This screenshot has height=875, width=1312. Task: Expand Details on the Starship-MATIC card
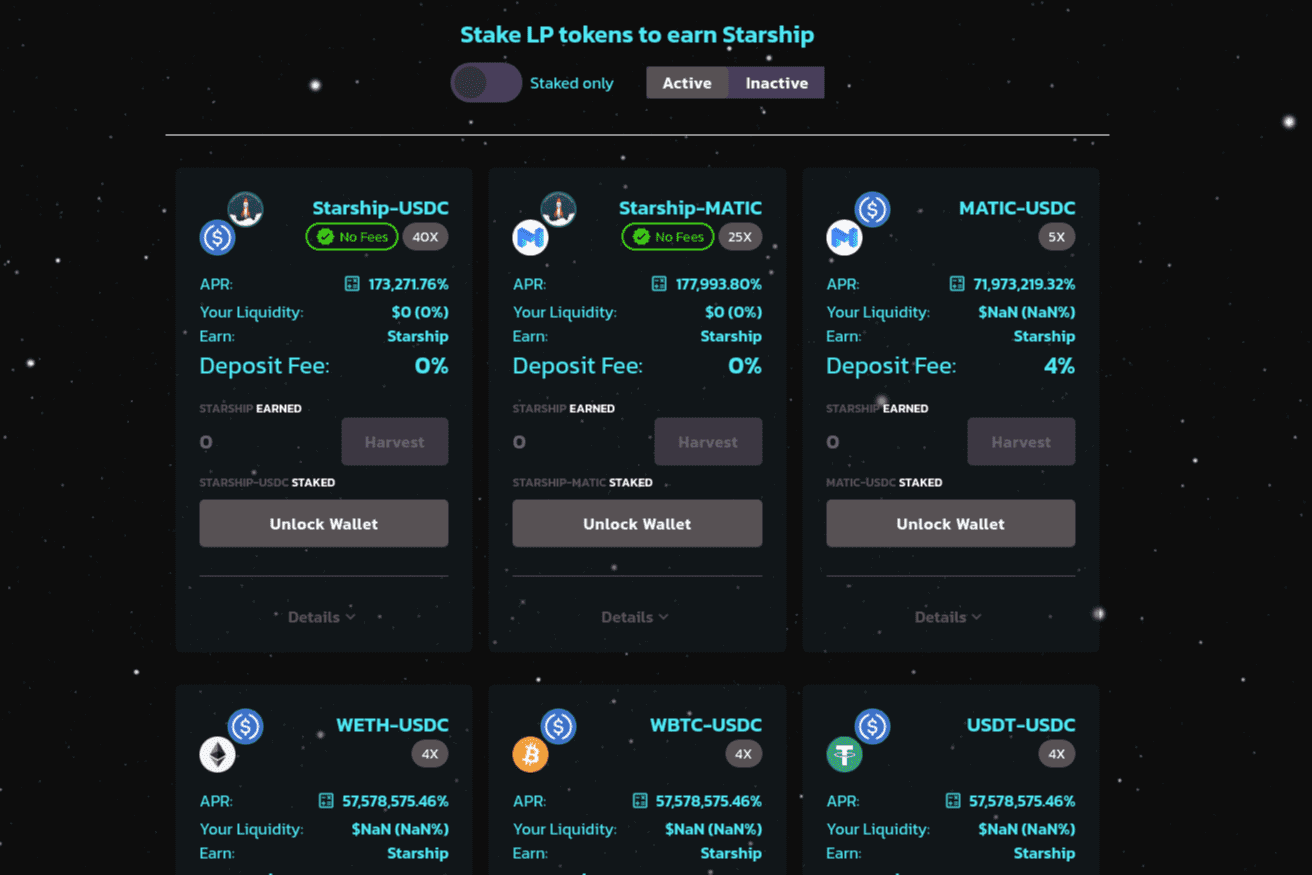(634, 617)
